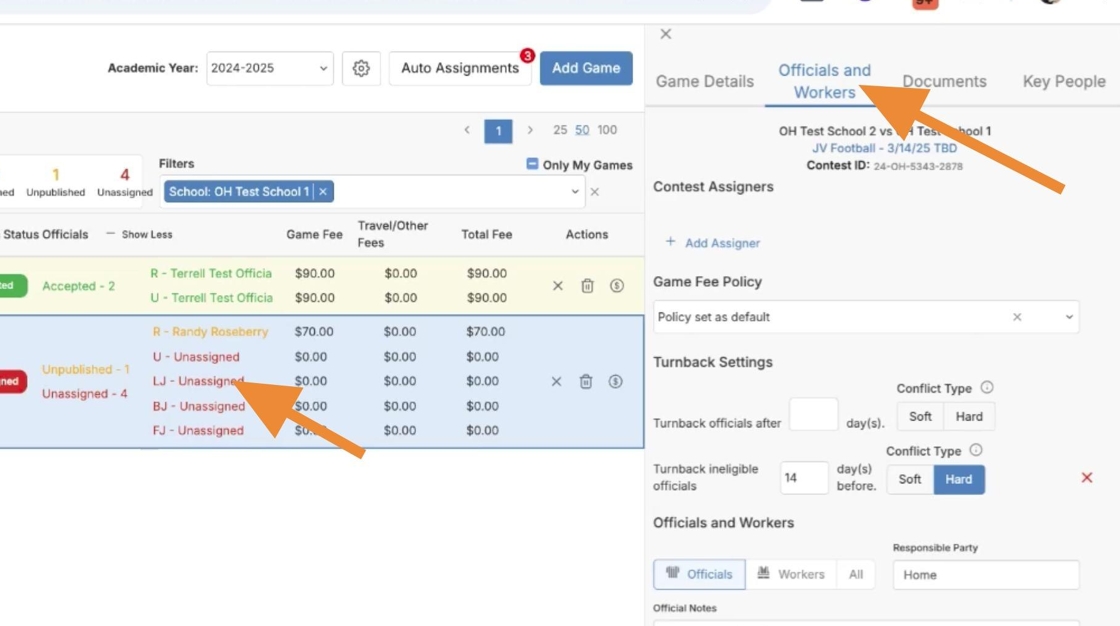This screenshot has height=626, width=1120.
Task: Click trash icon in Randy Roseberry row
Action: coord(586,381)
